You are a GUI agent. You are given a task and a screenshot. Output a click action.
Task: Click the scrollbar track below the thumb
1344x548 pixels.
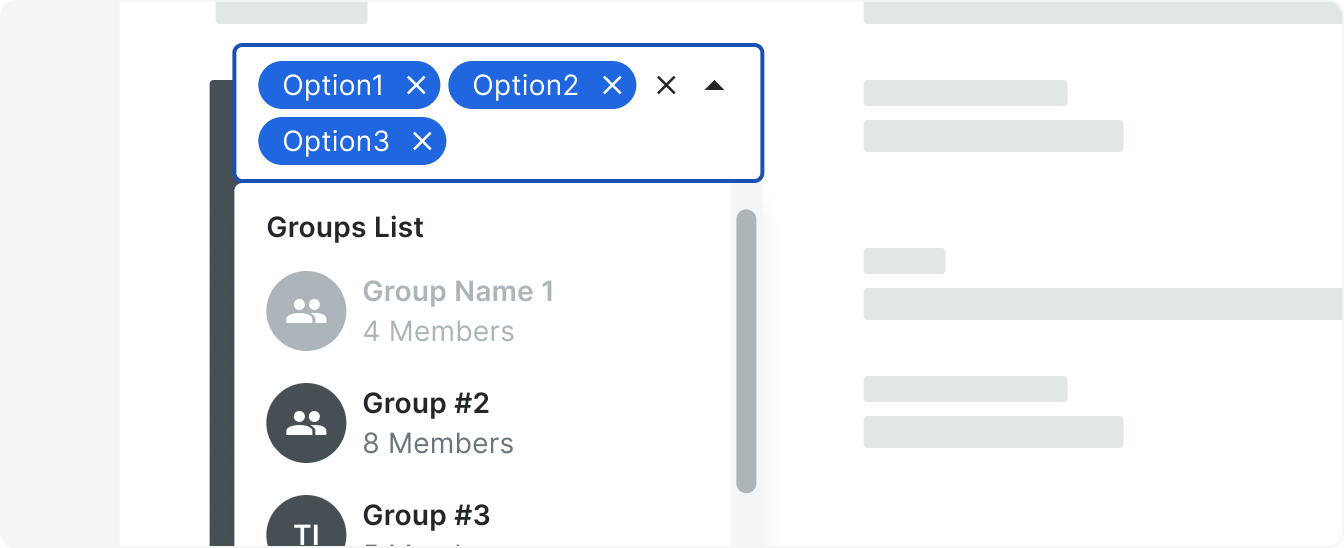[746, 520]
